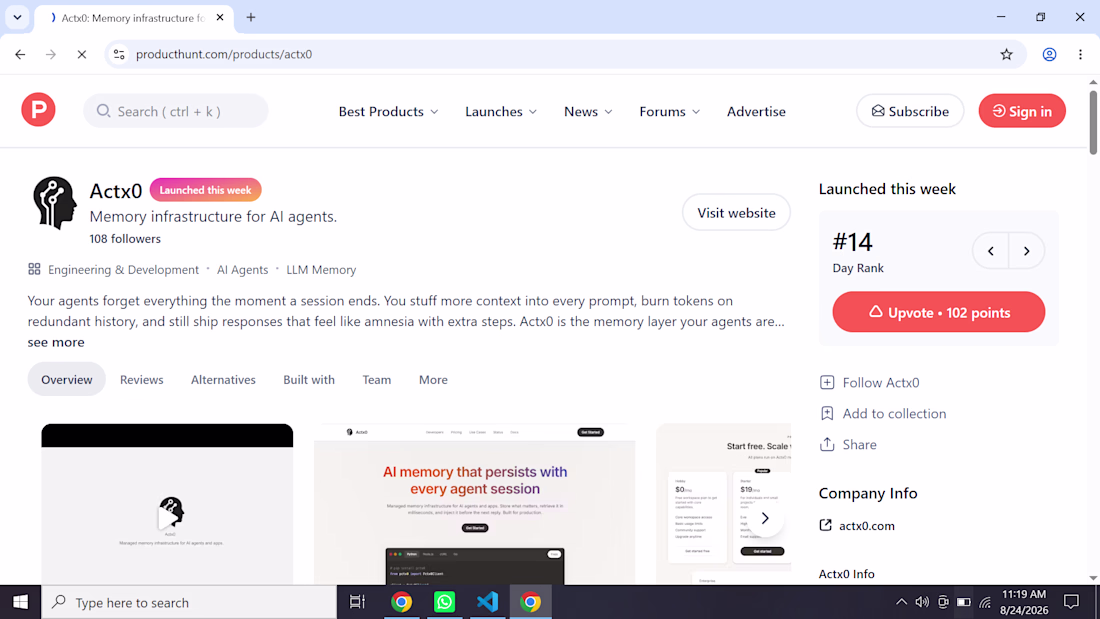Upvote Actx0
The width and height of the screenshot is (1100, 619).
(939, 312)
